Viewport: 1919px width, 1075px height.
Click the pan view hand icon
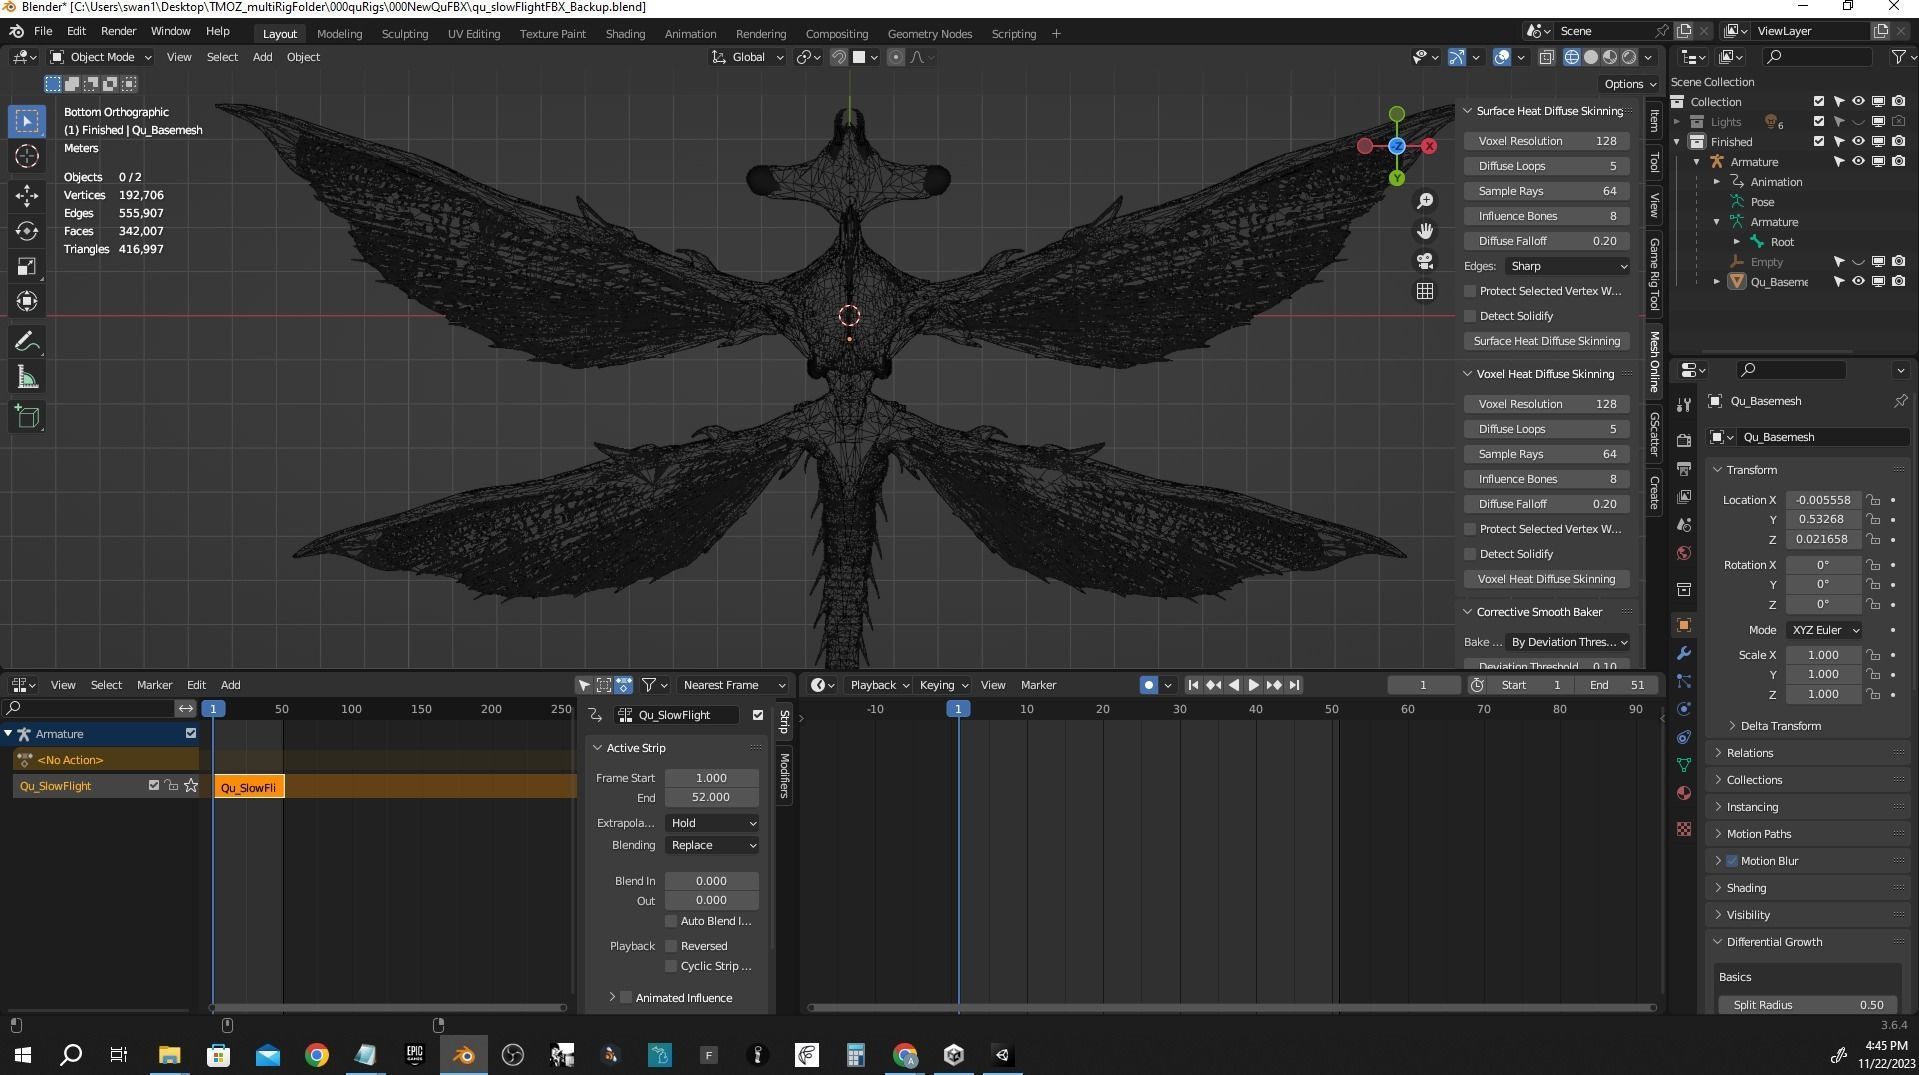[1425, 231]
